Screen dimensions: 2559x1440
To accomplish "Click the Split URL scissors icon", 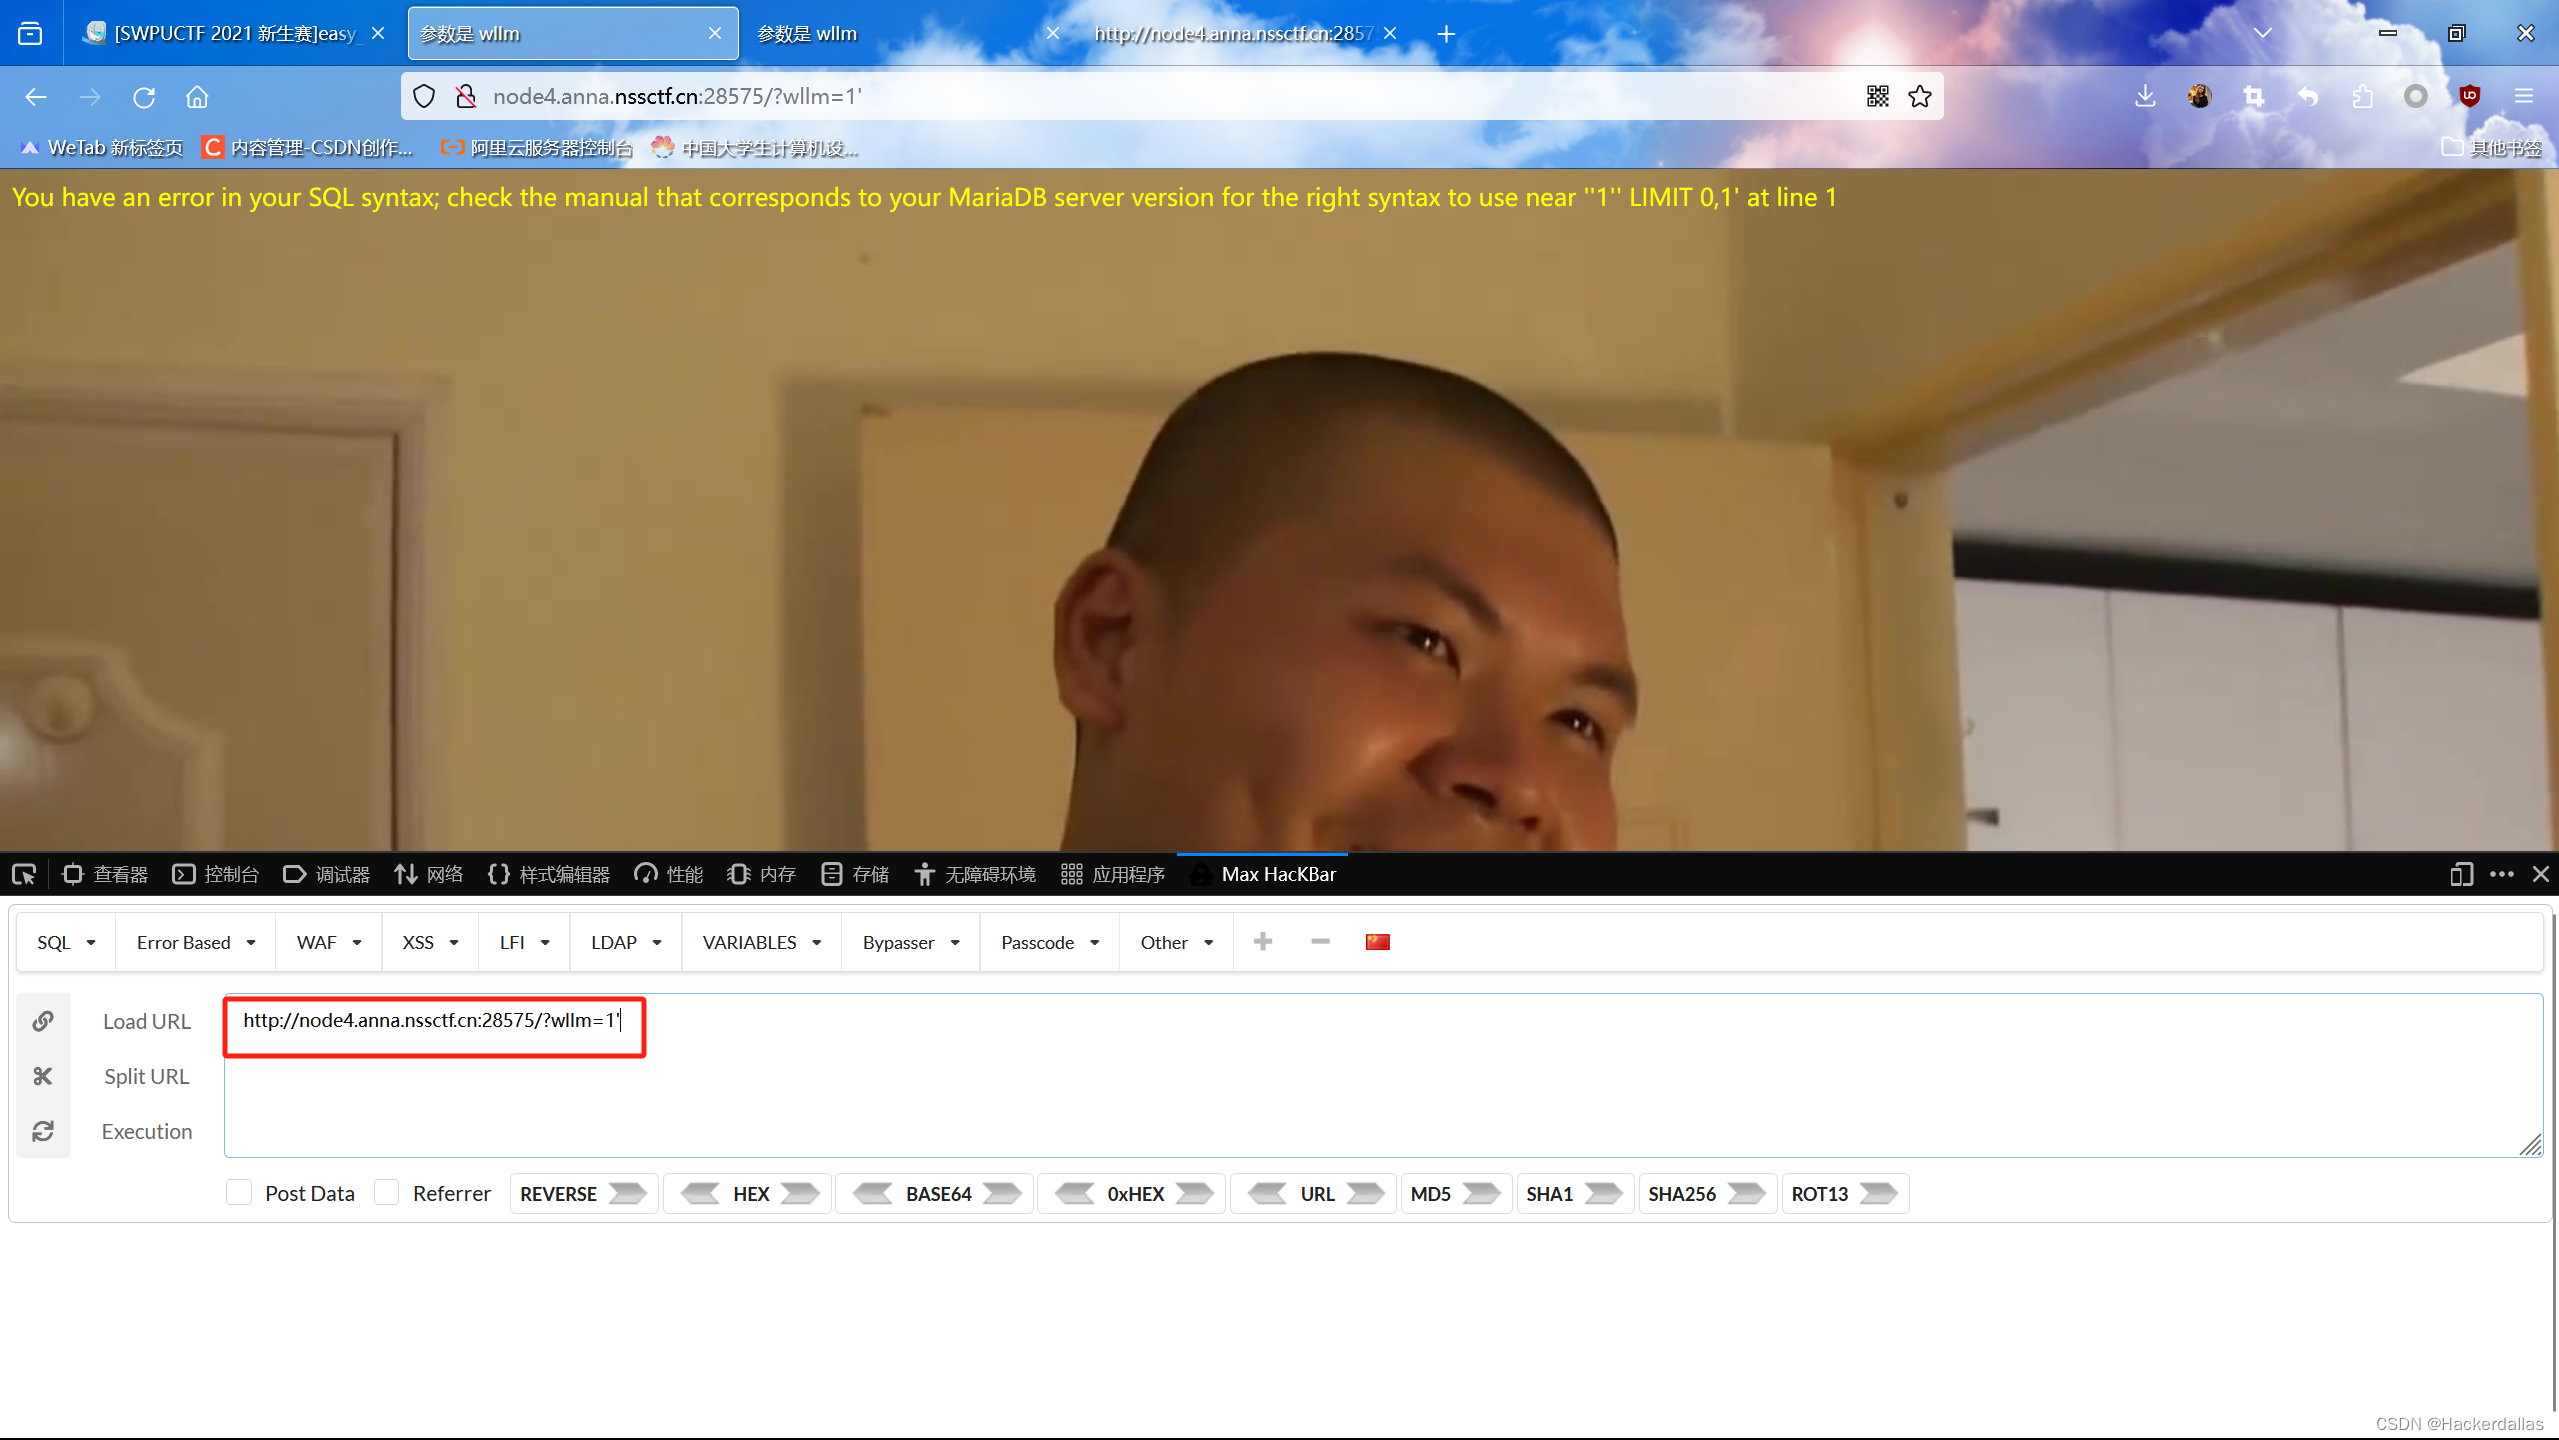I will (x=43, y=1076).
